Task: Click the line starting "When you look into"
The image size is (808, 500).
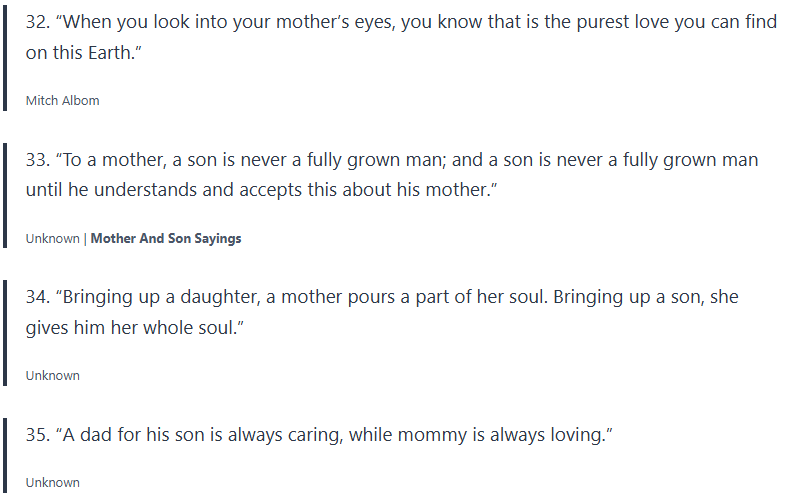Action: coord(400,22)
